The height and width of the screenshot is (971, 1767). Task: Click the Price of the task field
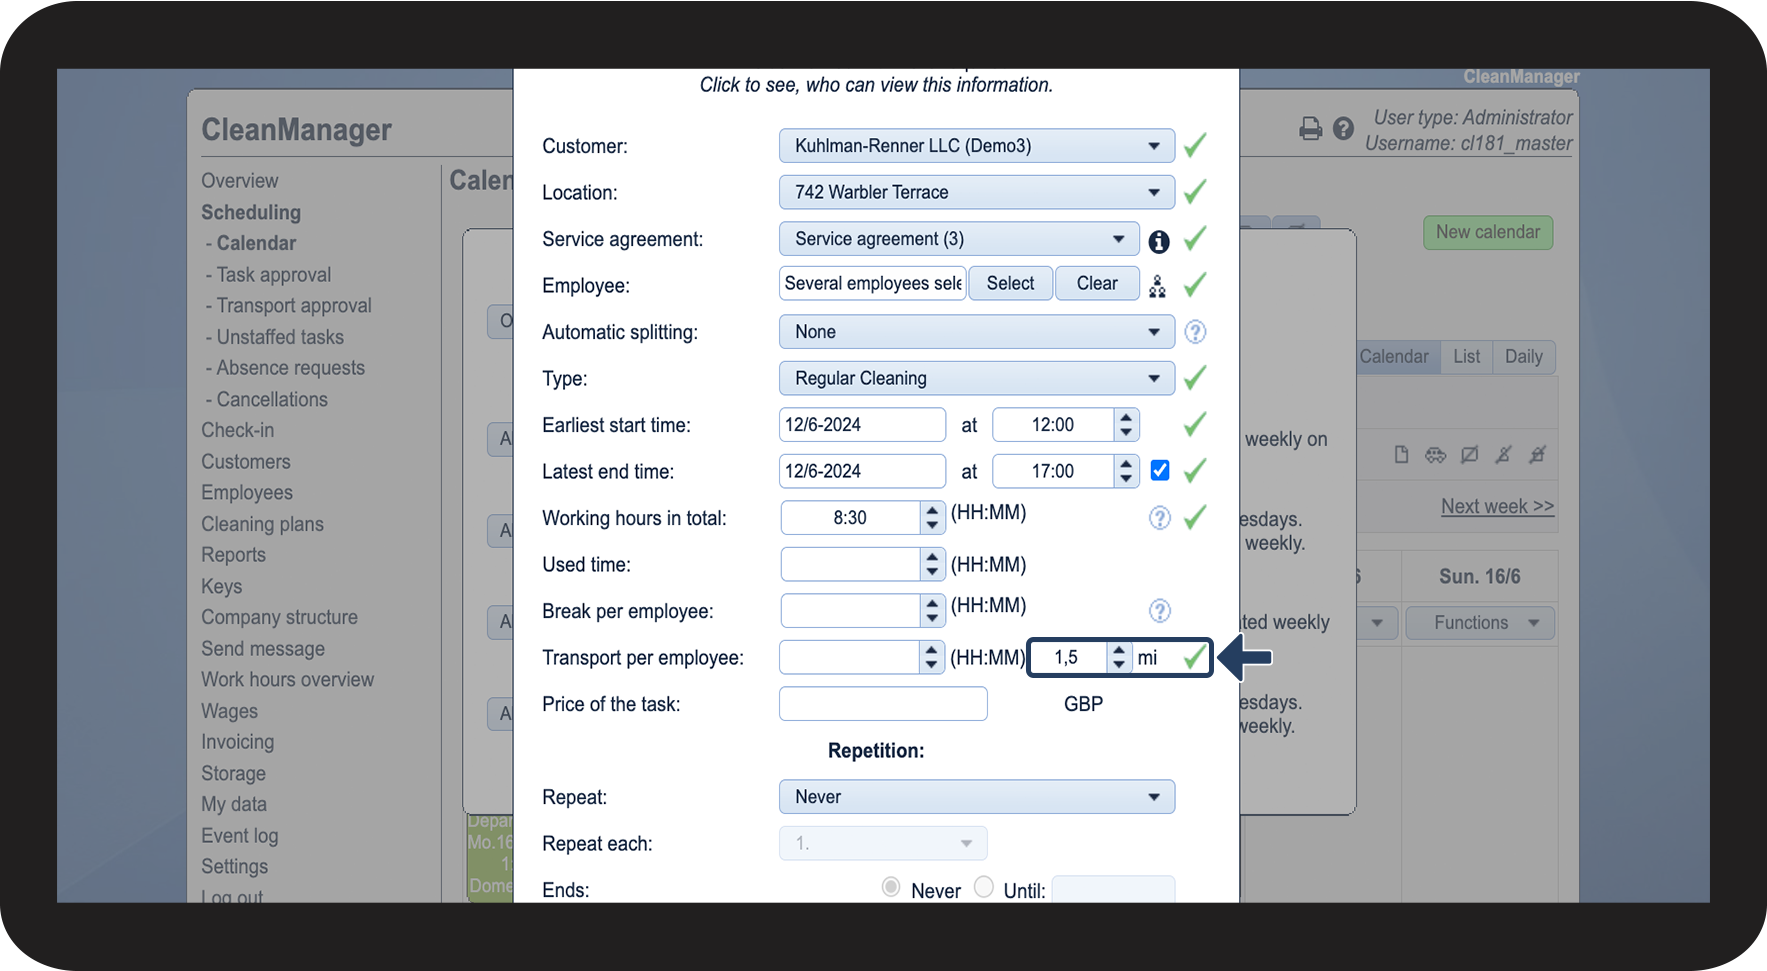click(x=883, y=704)
